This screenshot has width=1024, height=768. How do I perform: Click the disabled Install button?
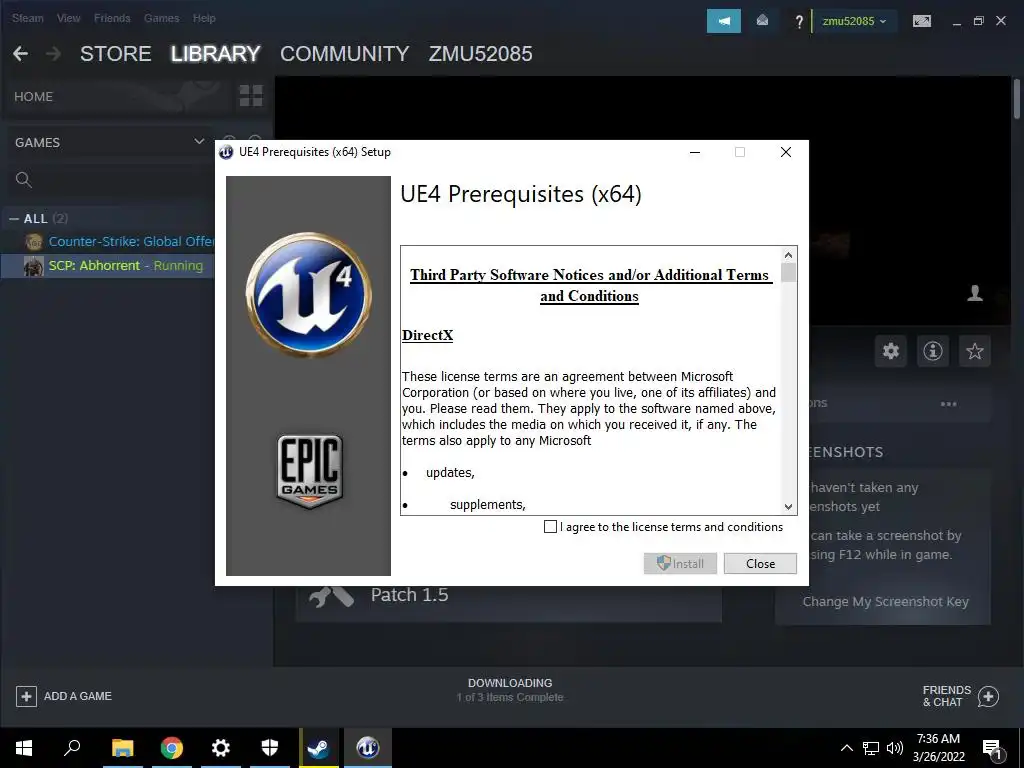click(680, 564)
